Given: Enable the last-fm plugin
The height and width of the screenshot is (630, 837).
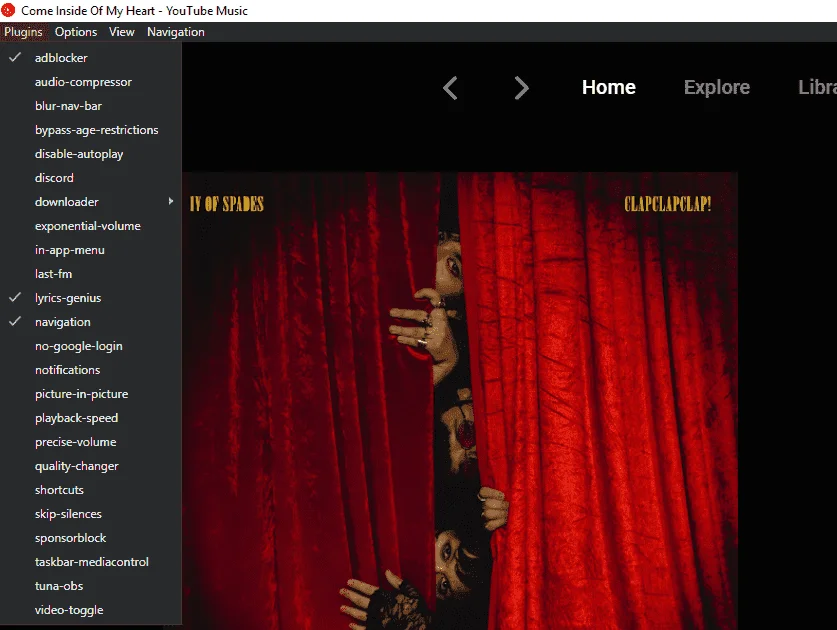Looking at the screenshot, I should (x=91, y=274).
